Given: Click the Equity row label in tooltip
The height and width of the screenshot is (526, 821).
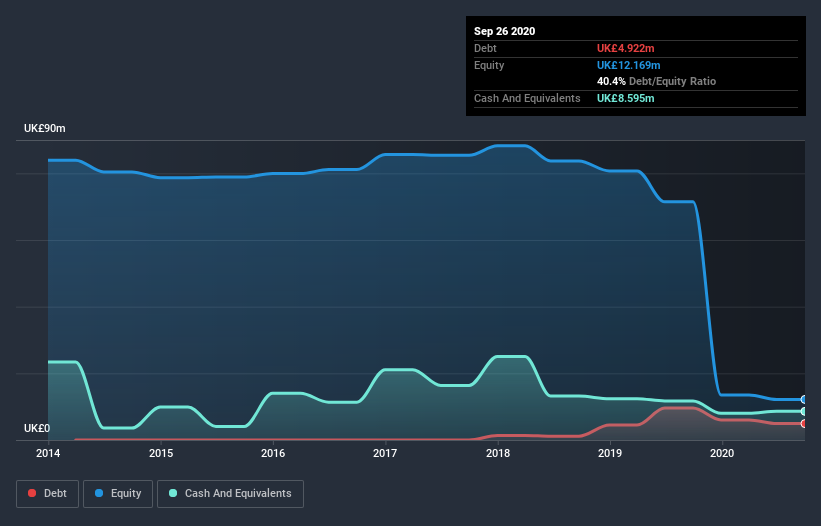Looking at the screenshot, I should (x=489, y=65).
